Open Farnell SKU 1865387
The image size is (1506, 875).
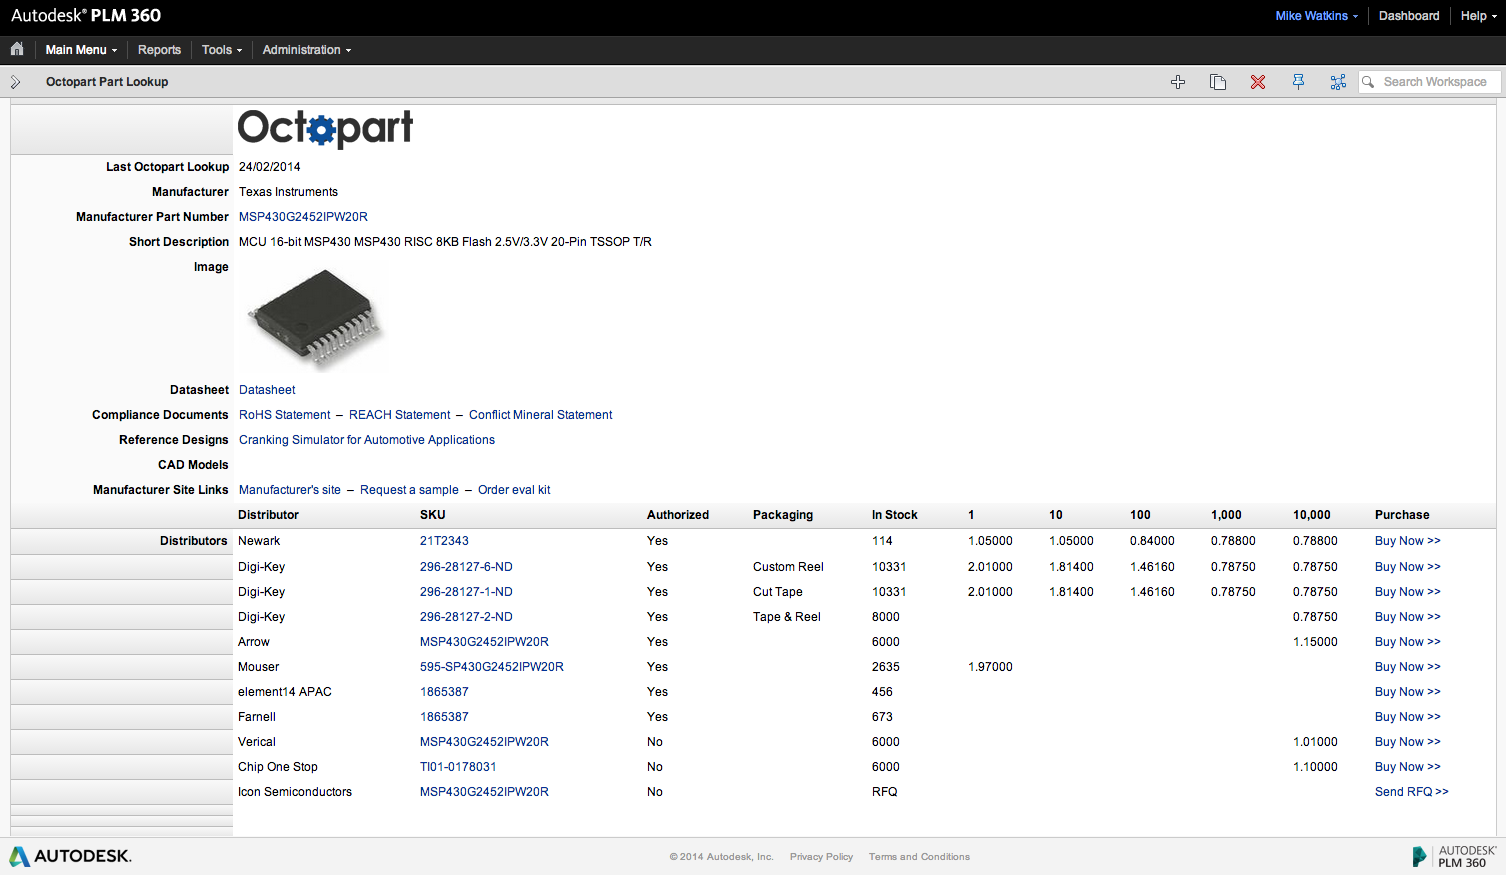tap(444, 717)
